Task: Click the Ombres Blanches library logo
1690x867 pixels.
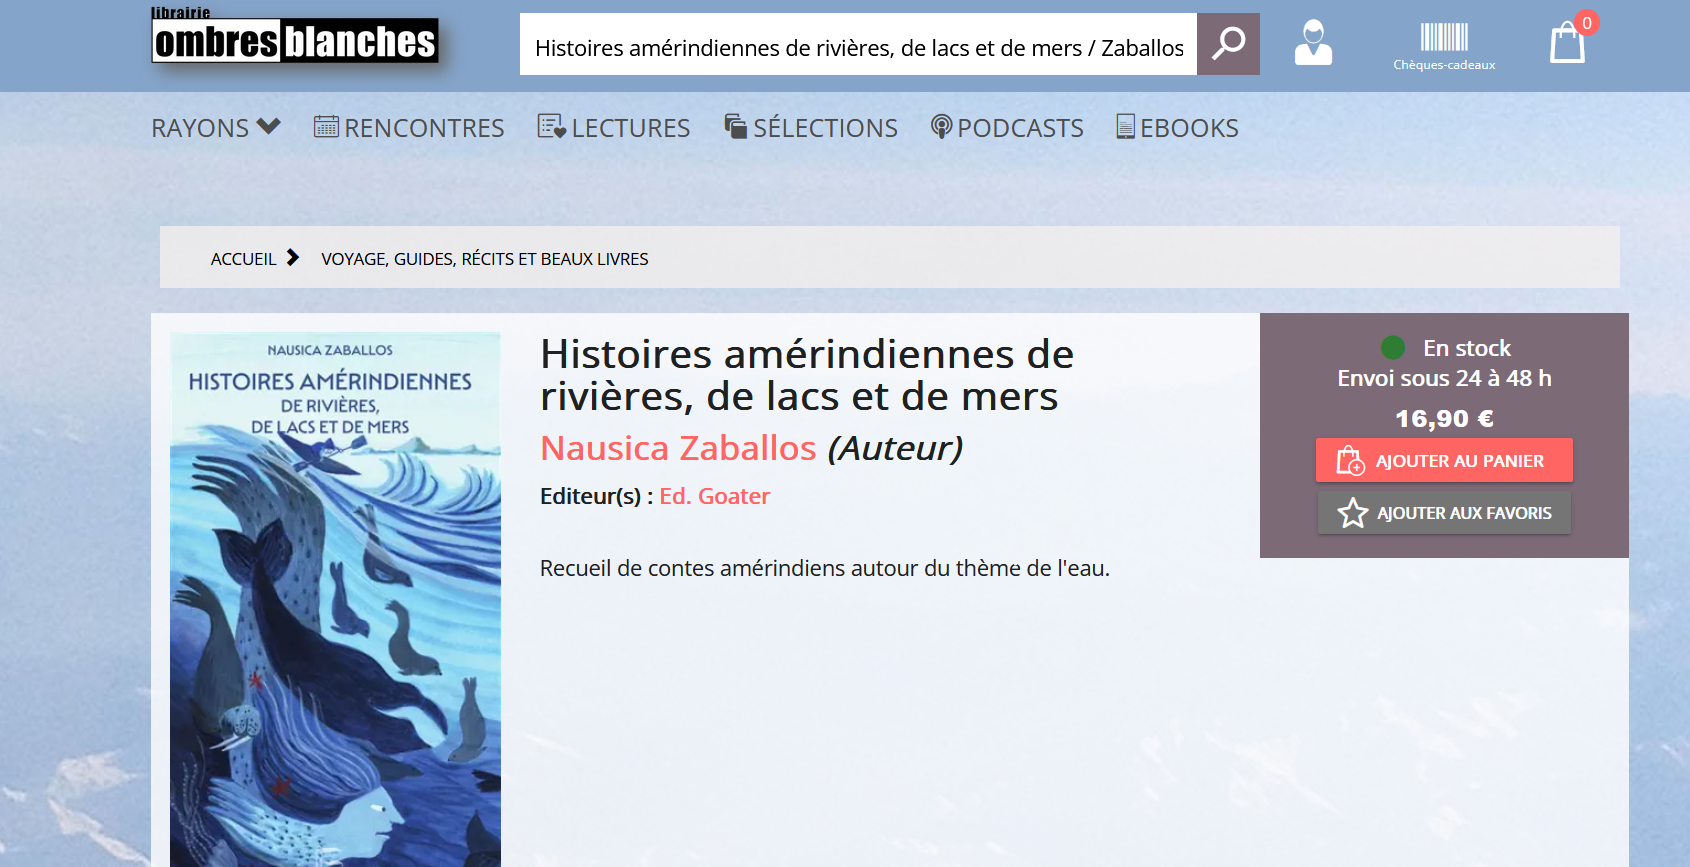Action: [x=295, y=40]
